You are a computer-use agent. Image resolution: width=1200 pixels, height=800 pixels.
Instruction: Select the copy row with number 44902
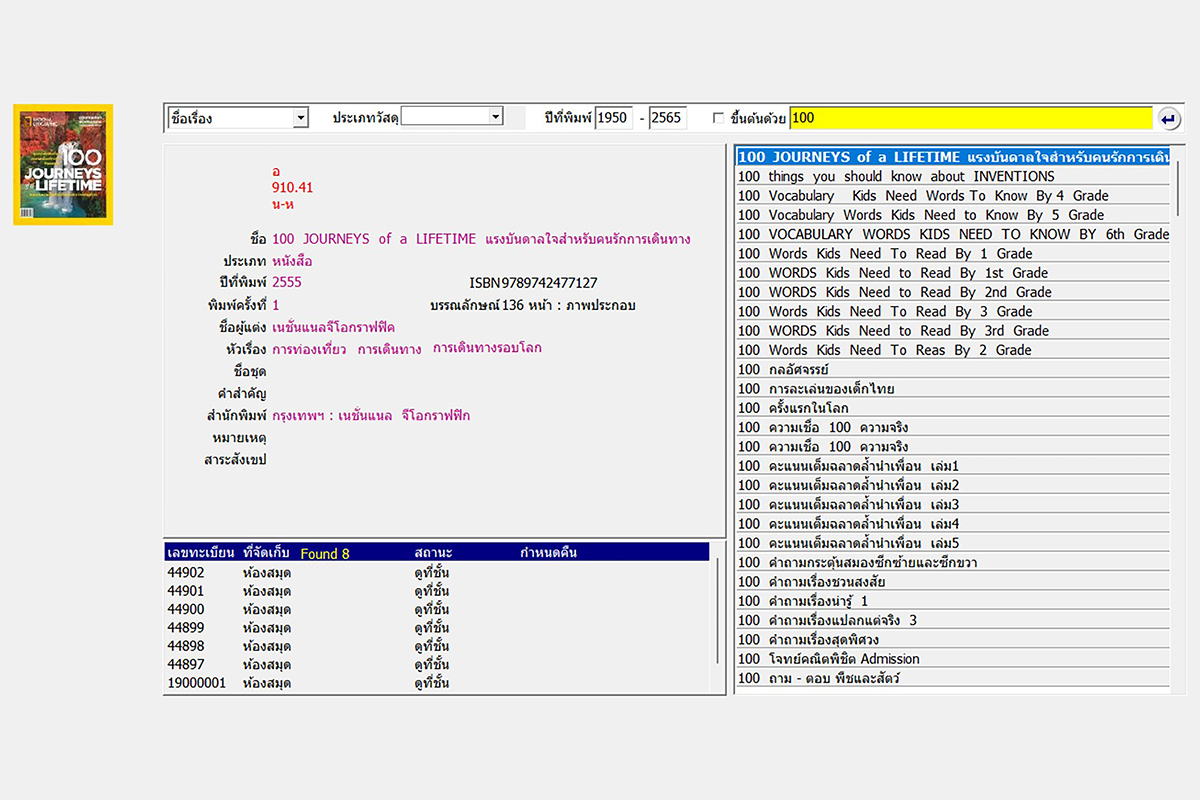pyautogui.click(x=186, y=573)
